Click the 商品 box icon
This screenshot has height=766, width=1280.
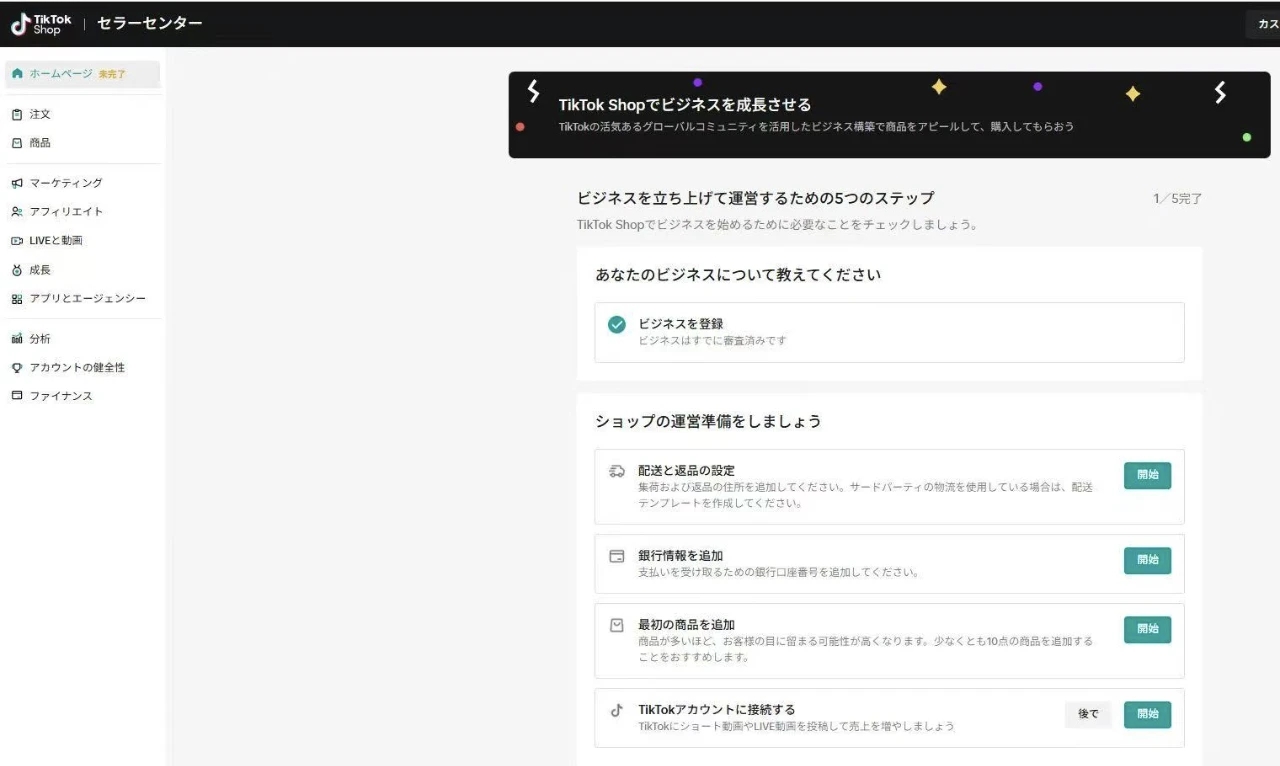pyautogui.click(x=17, y=143)
